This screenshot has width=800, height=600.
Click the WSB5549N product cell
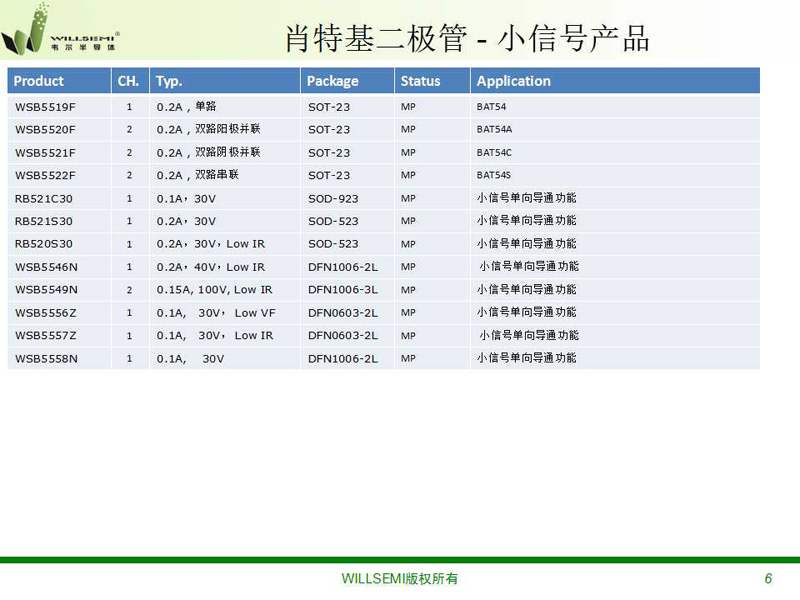pos(46,290)
